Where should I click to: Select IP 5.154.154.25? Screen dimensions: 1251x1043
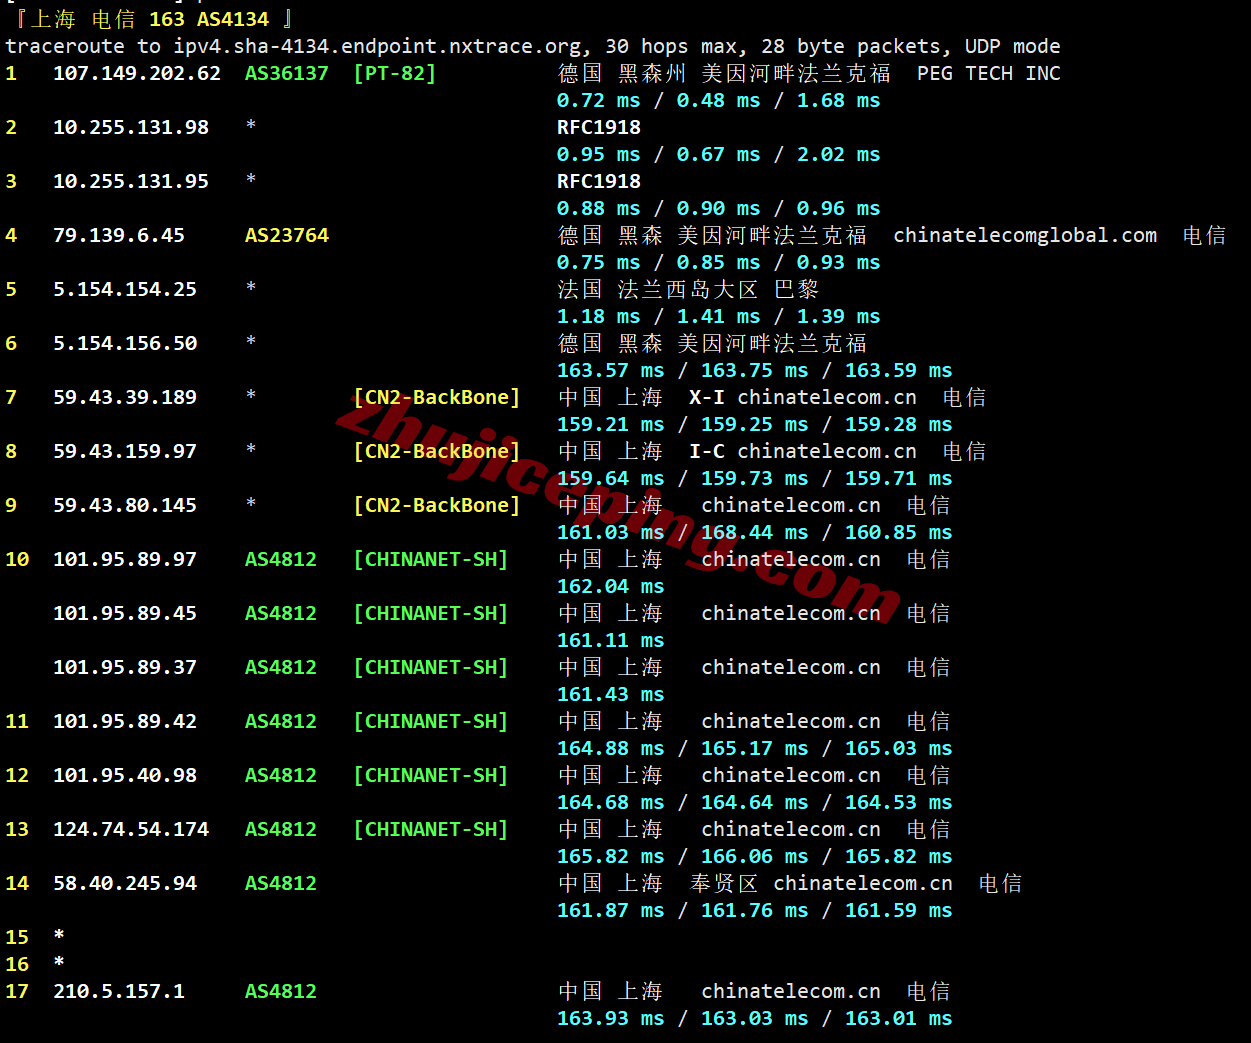125,289
